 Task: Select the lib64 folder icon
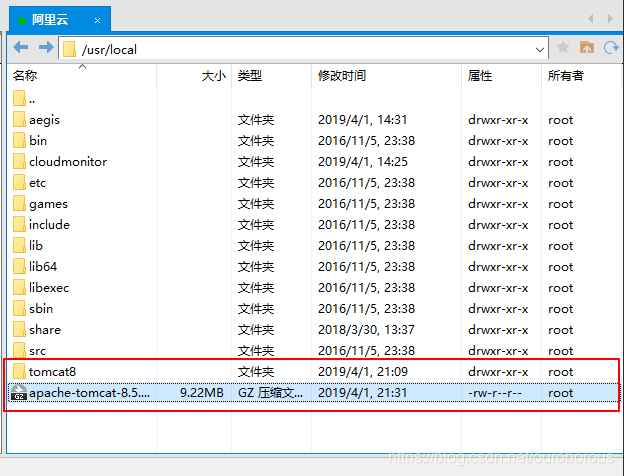(x=19, y=266)
